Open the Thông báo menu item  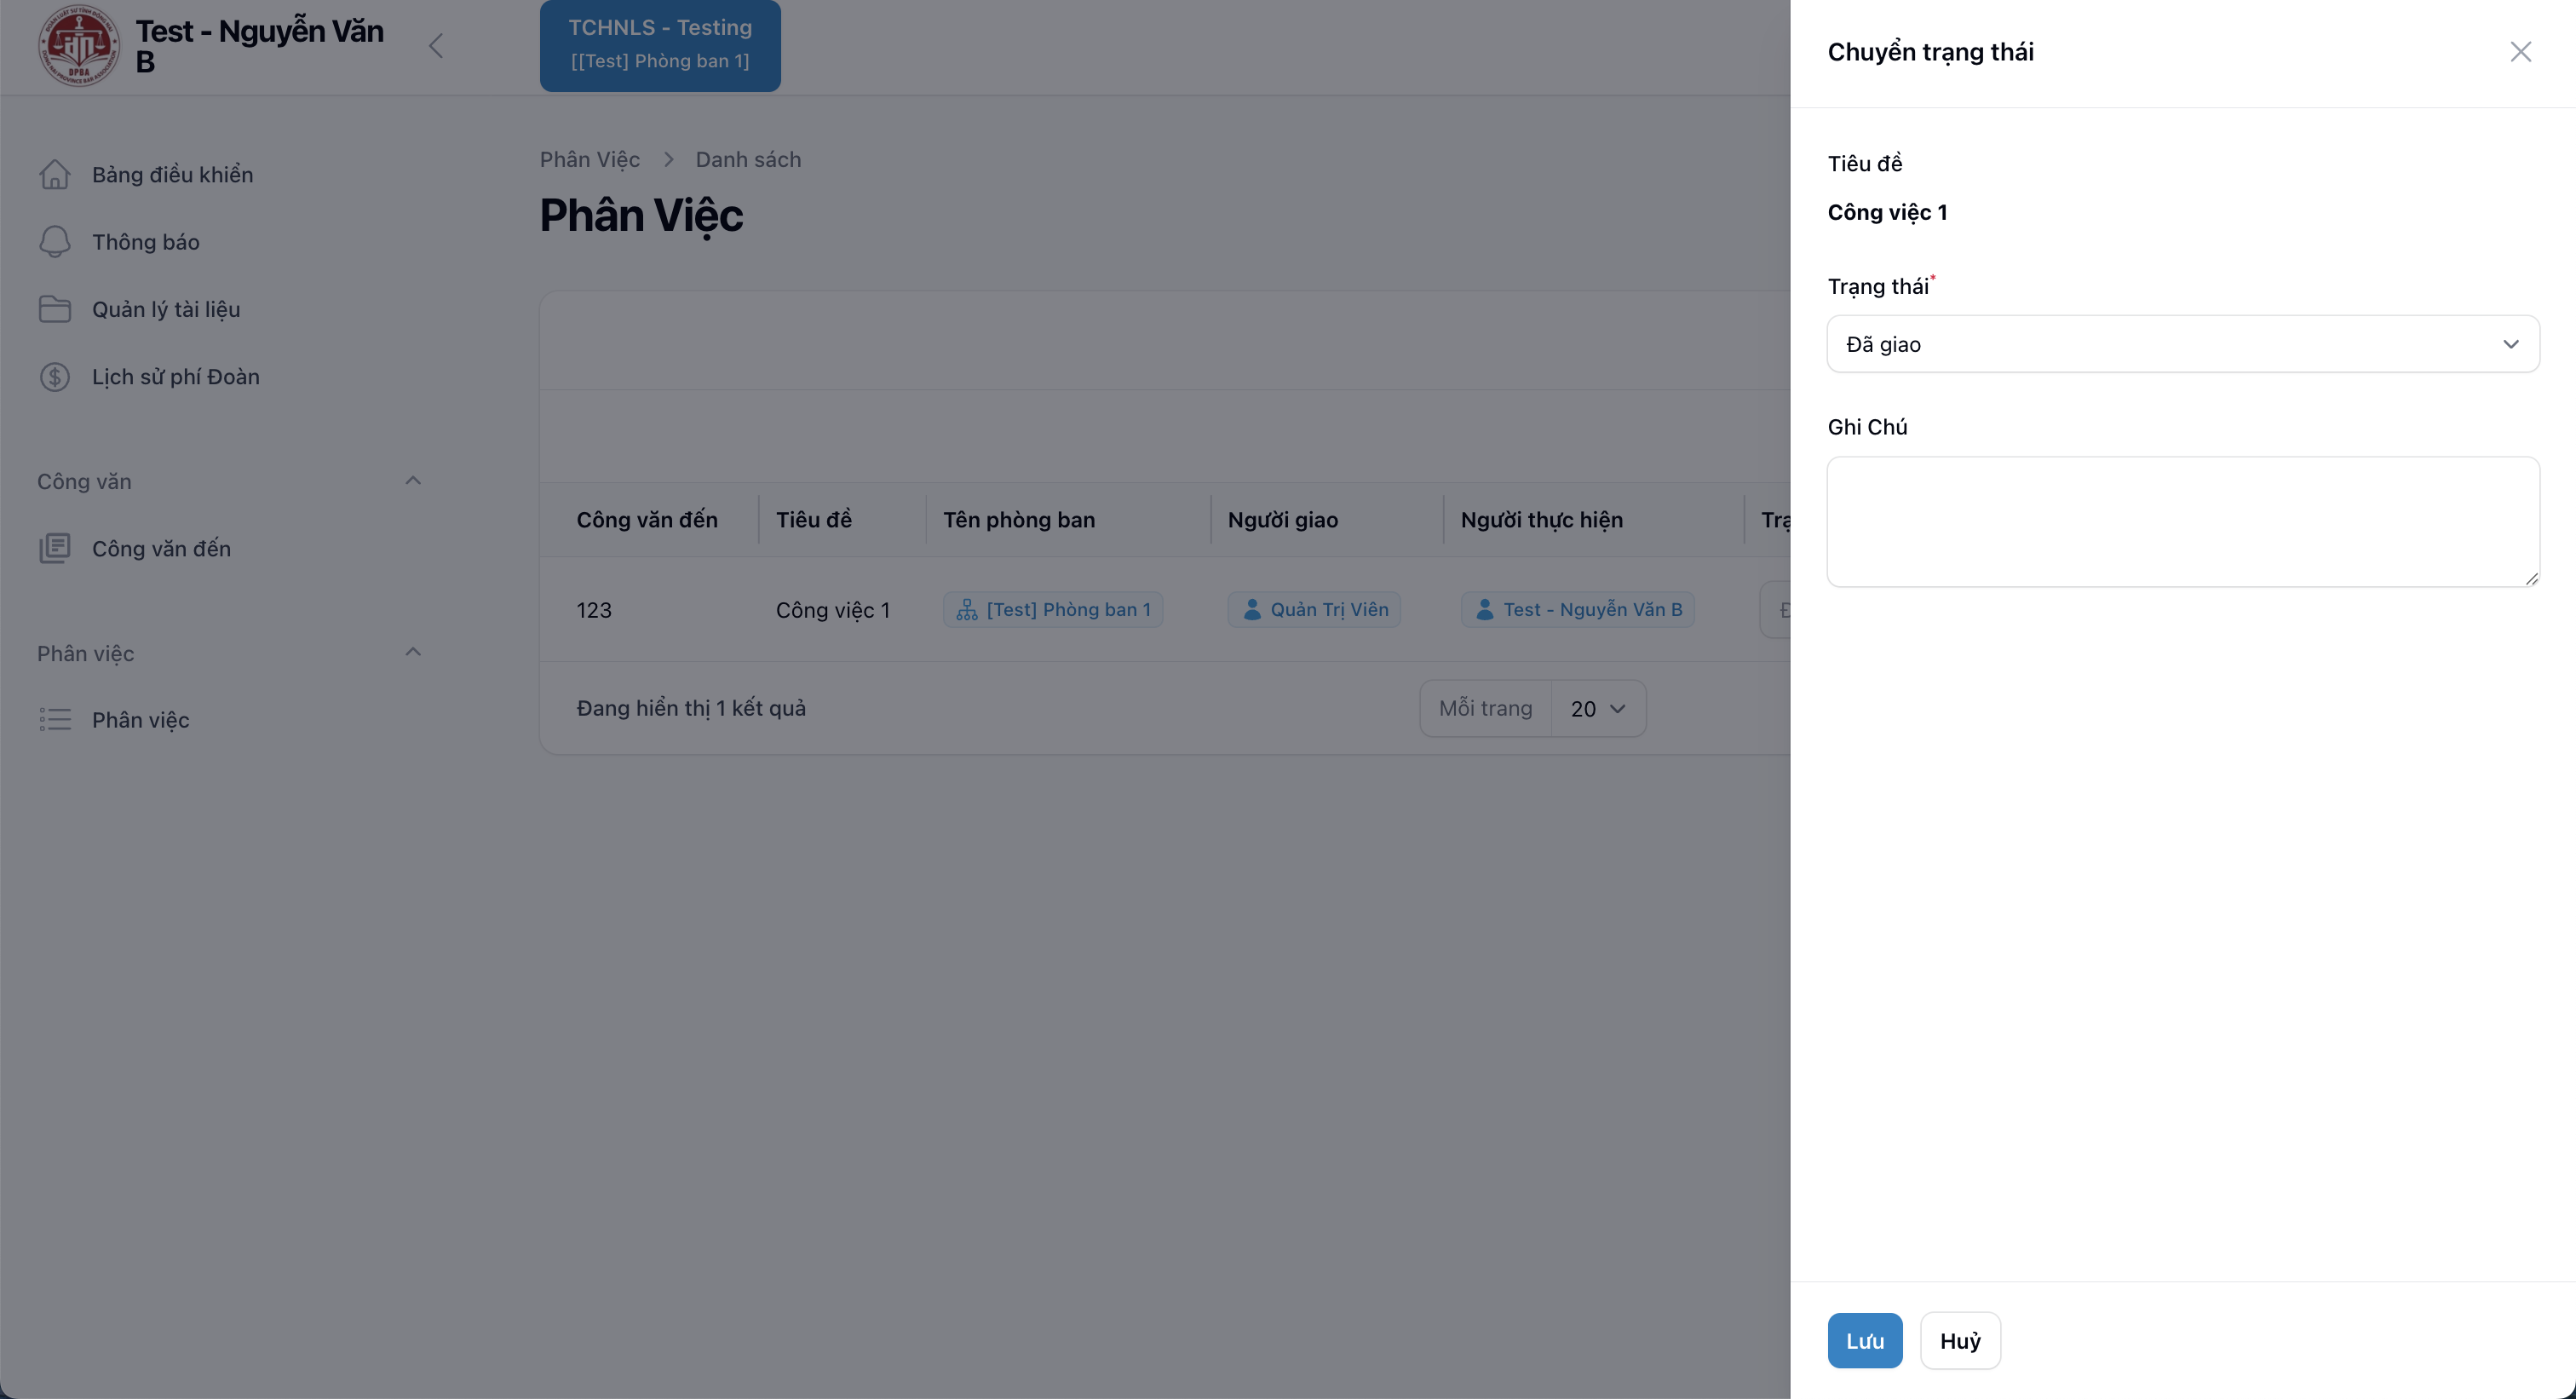coord(146,242)
